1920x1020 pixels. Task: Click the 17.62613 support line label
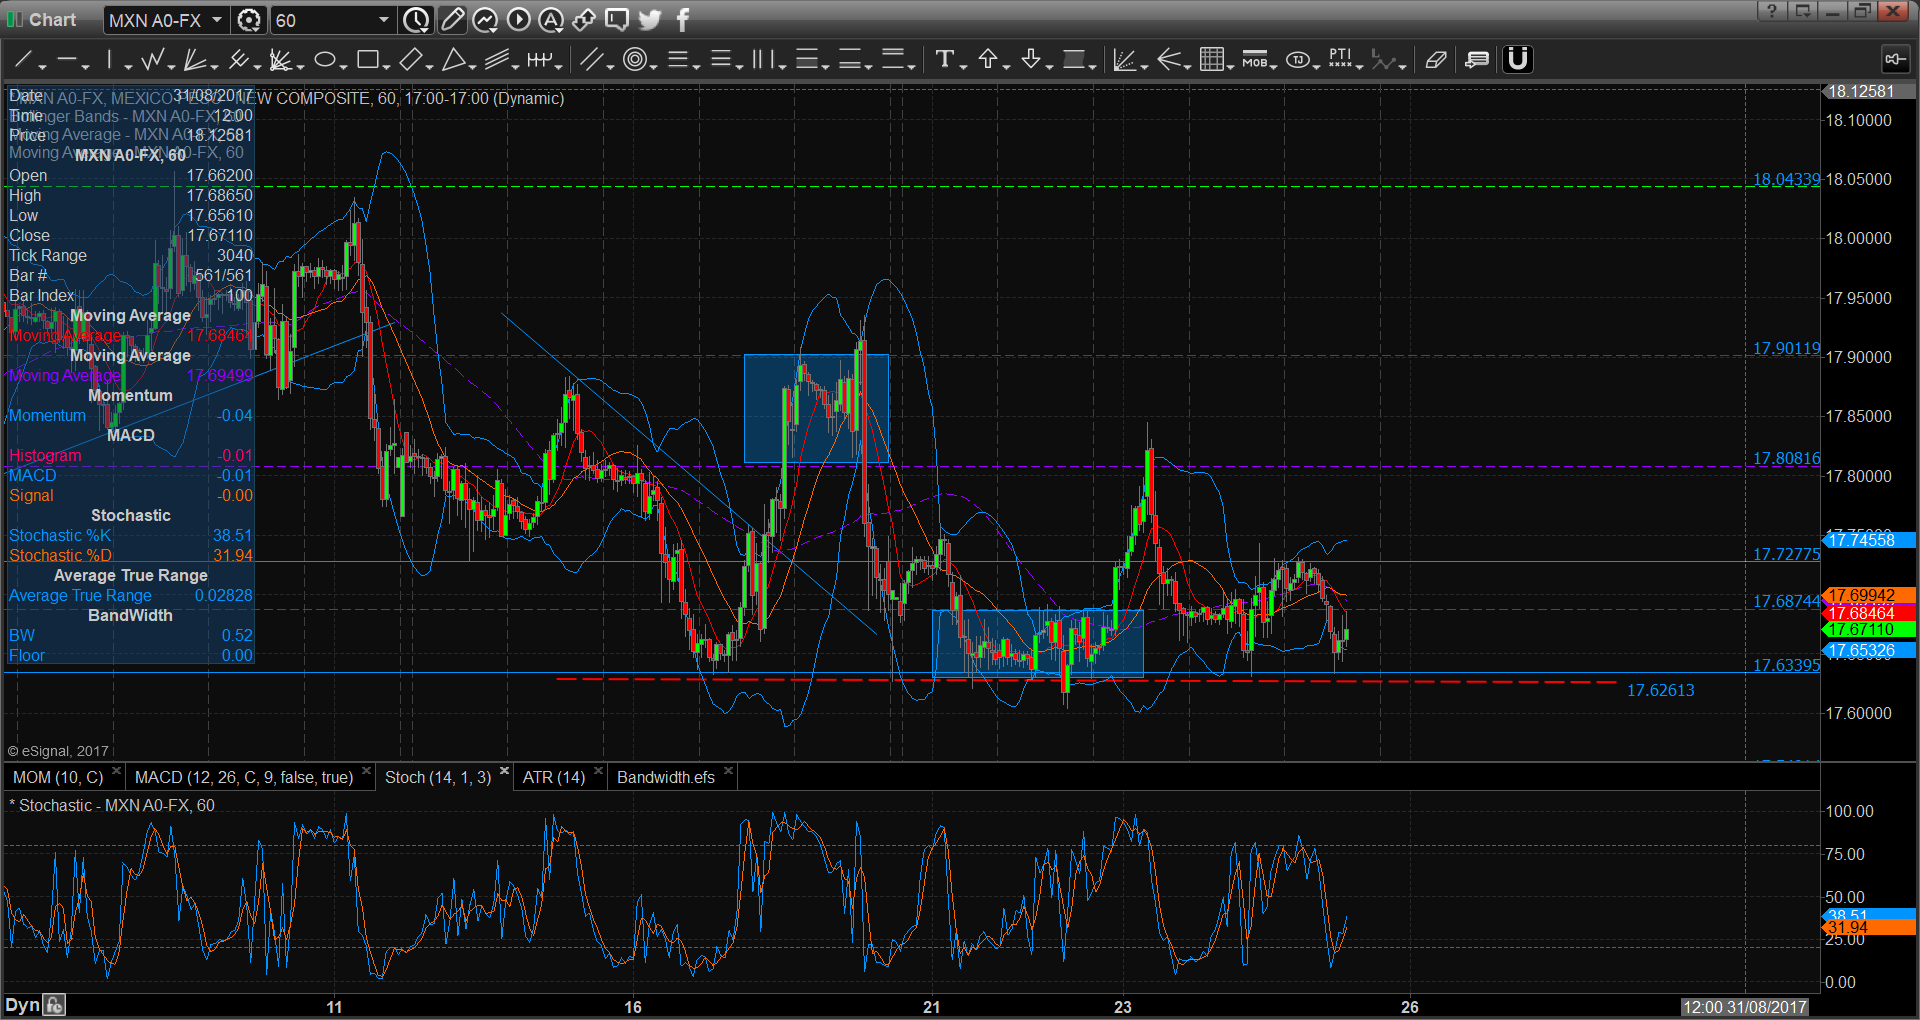click(1660, 690)
